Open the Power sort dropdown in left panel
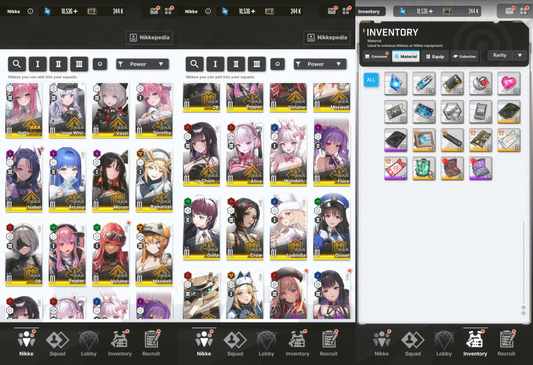 pos(142,64)
